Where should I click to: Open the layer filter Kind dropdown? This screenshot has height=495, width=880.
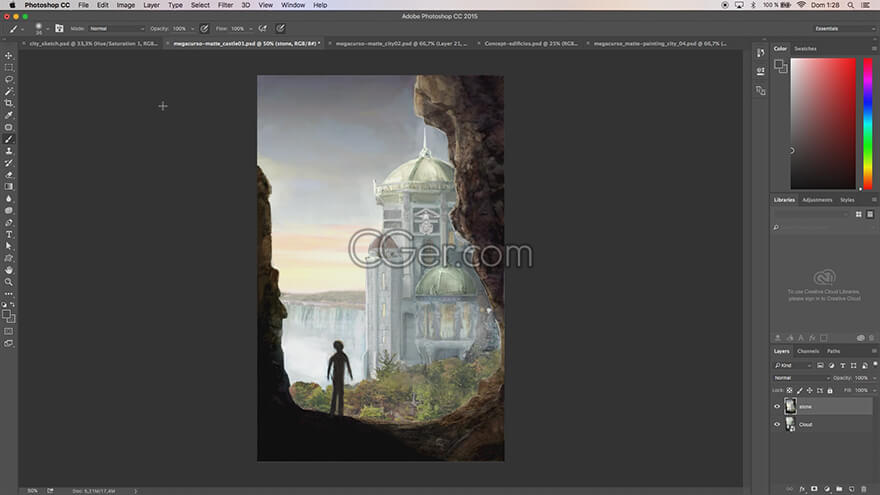(793, 365)
